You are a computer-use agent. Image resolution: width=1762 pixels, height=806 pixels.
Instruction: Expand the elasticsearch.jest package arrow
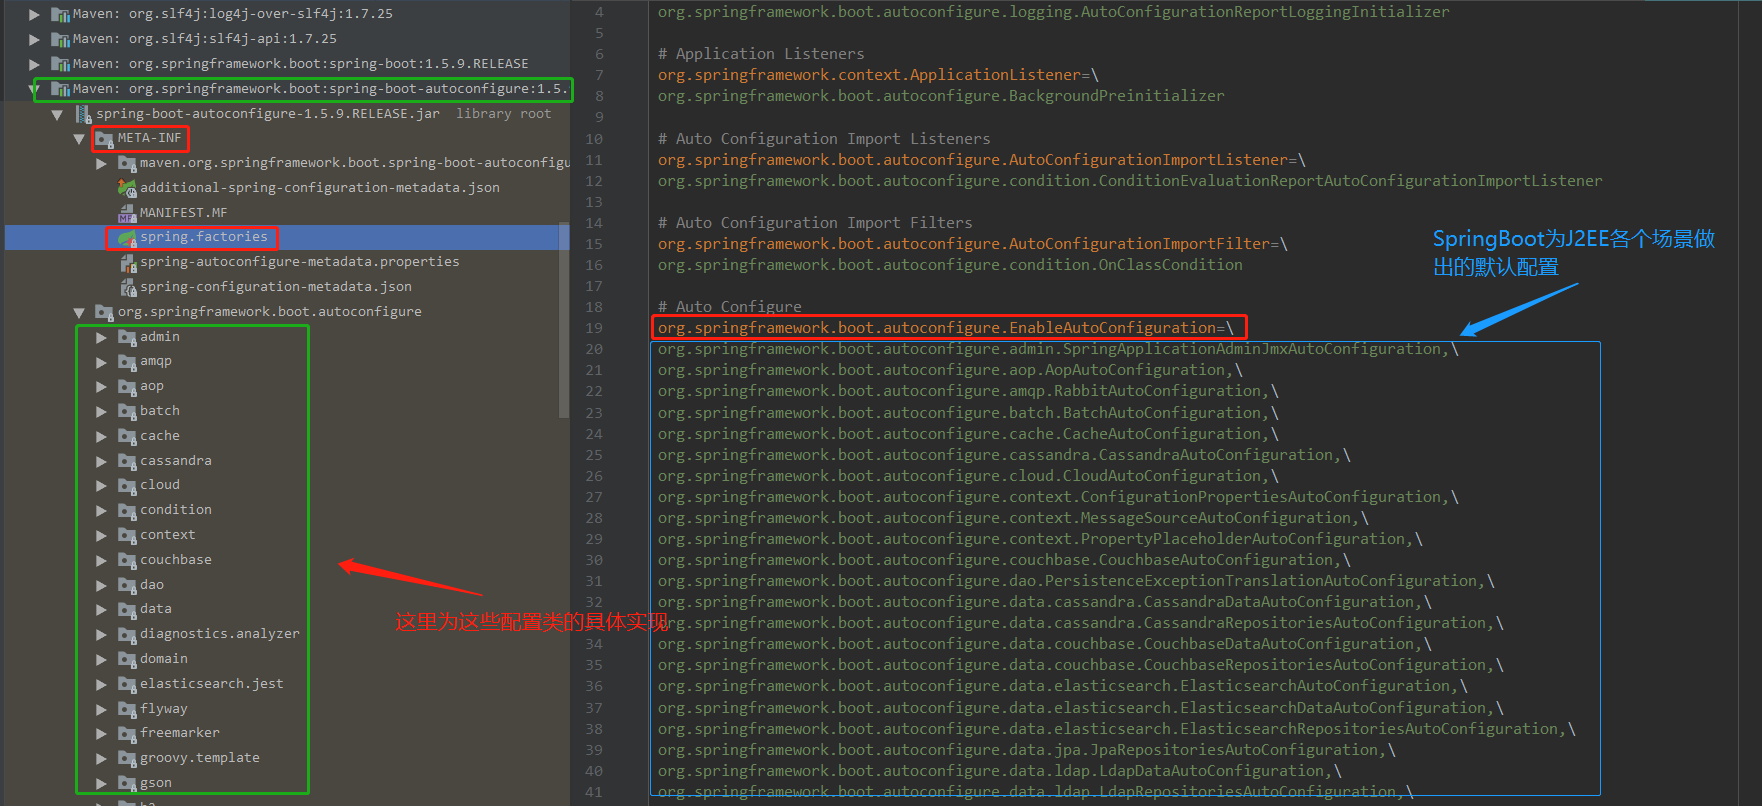[101, 685]
